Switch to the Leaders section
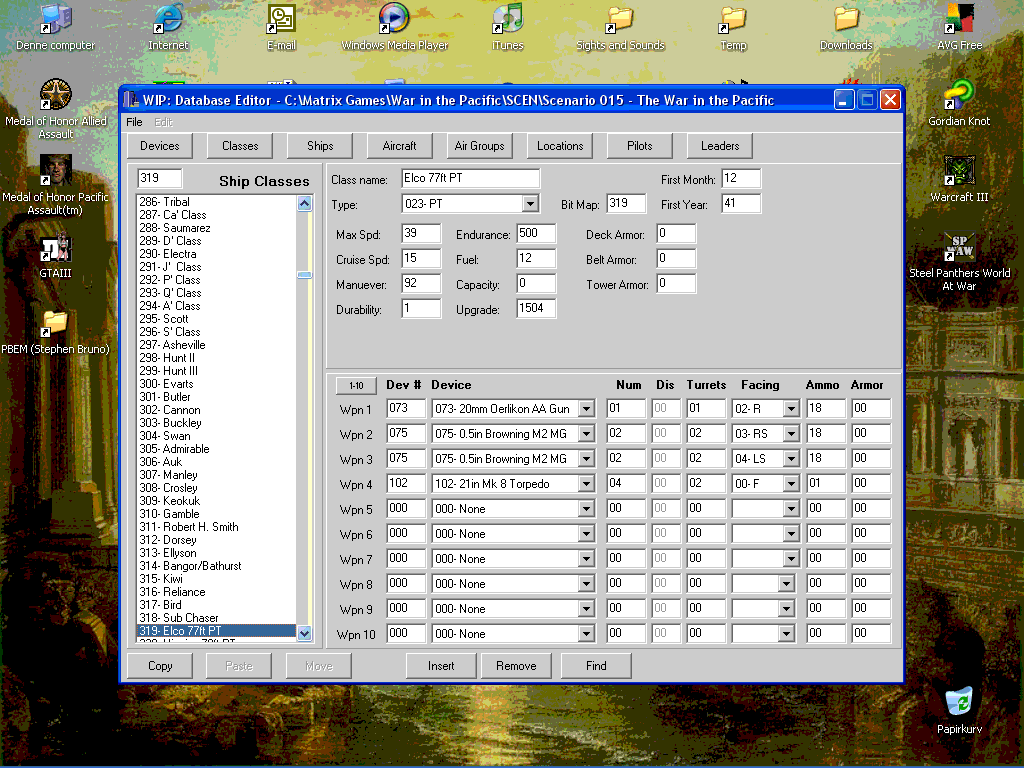Screen dimensions: 1024x768 [x=720, y=146]
